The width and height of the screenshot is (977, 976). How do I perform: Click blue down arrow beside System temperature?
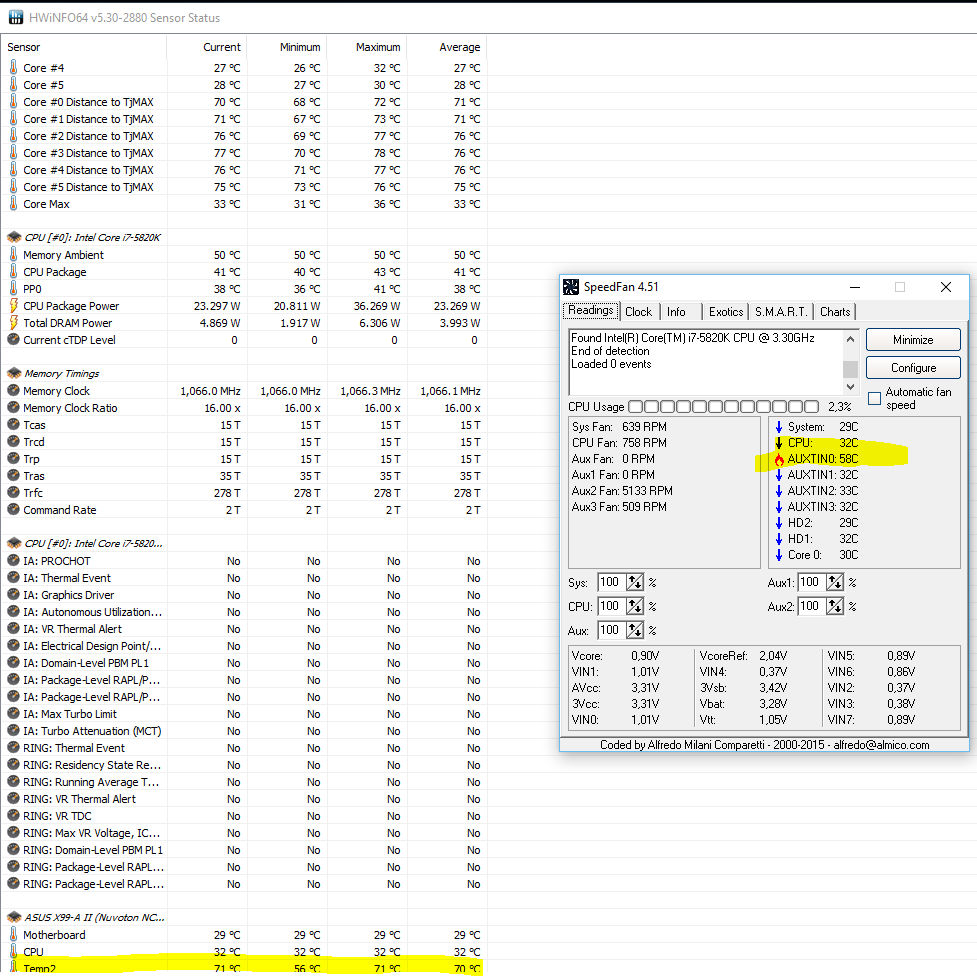pyautogui.click(x=779, y=427)
